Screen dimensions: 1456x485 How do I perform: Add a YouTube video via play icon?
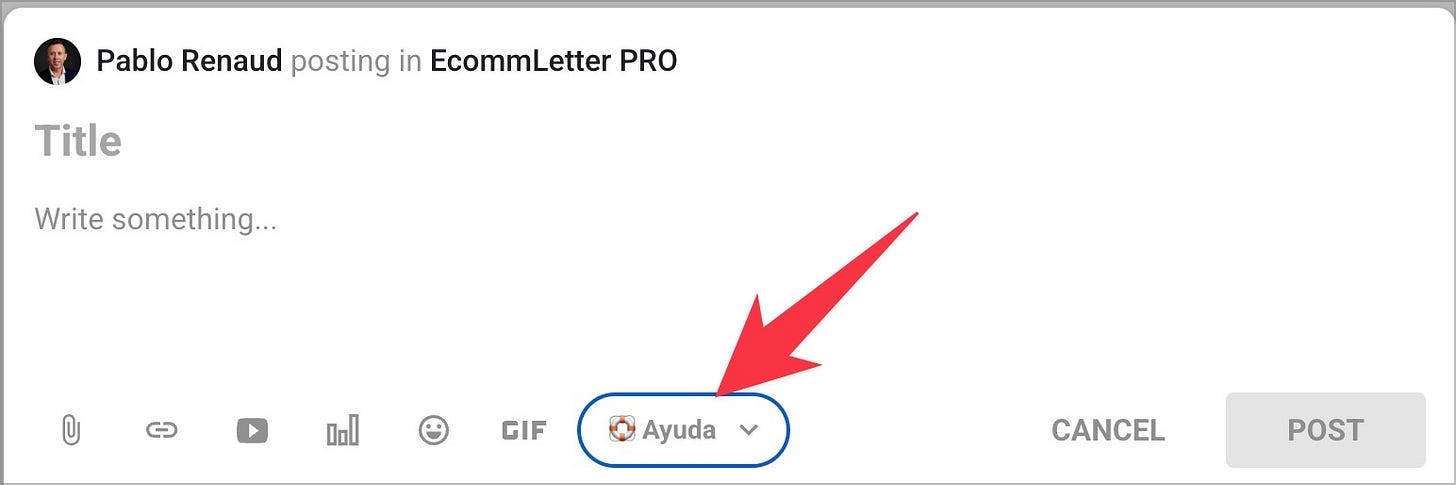click(252, 431)
